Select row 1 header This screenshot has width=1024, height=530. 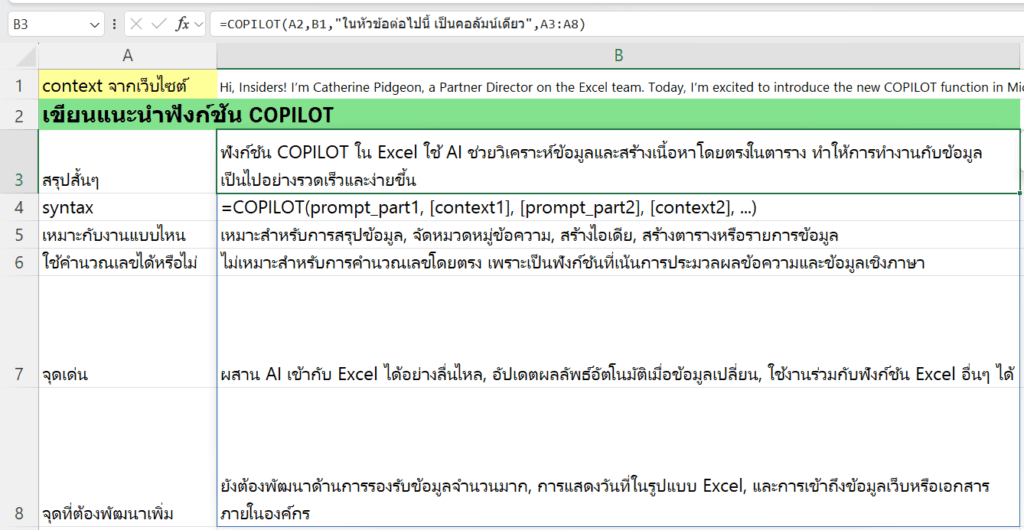point(19,85)
